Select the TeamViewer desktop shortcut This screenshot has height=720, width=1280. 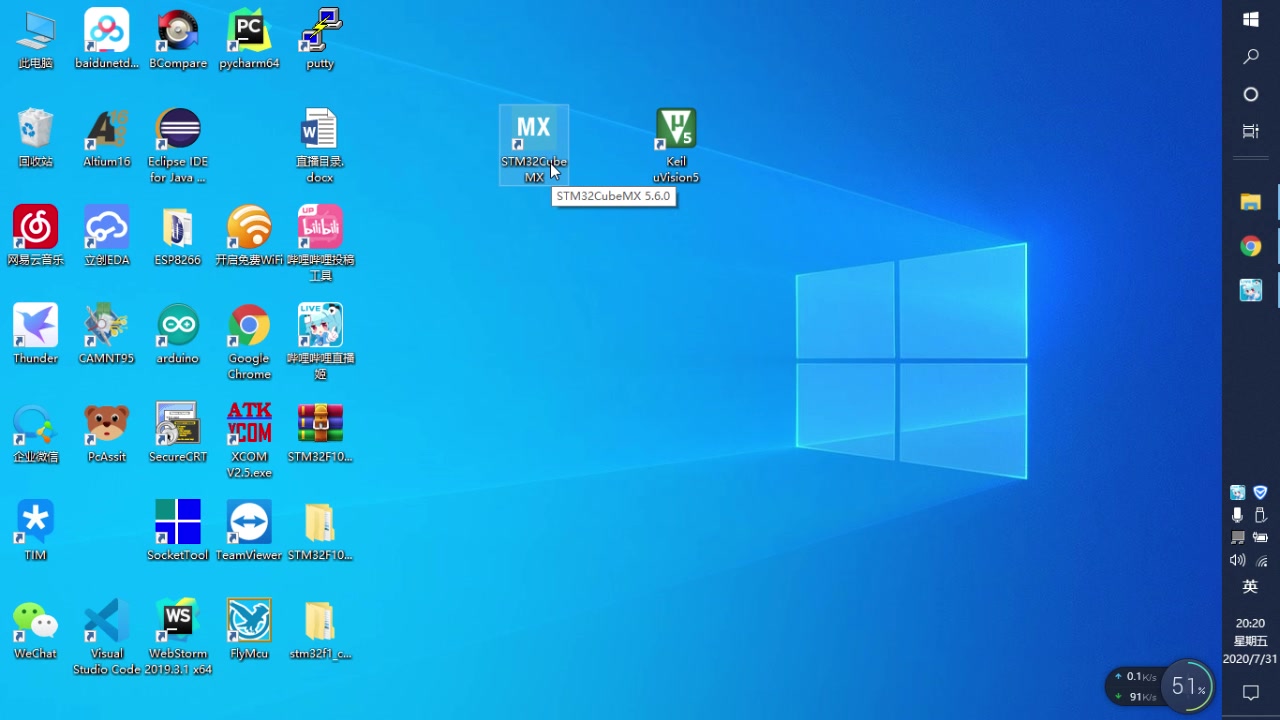point(249,531)
